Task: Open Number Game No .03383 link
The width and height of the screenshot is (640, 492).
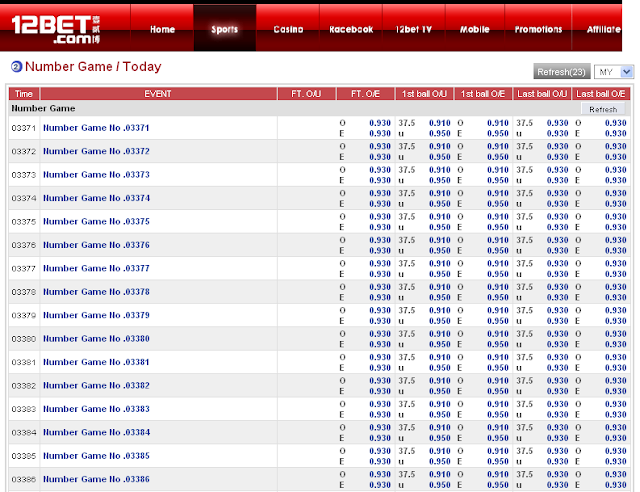Action: click(96, 409)
